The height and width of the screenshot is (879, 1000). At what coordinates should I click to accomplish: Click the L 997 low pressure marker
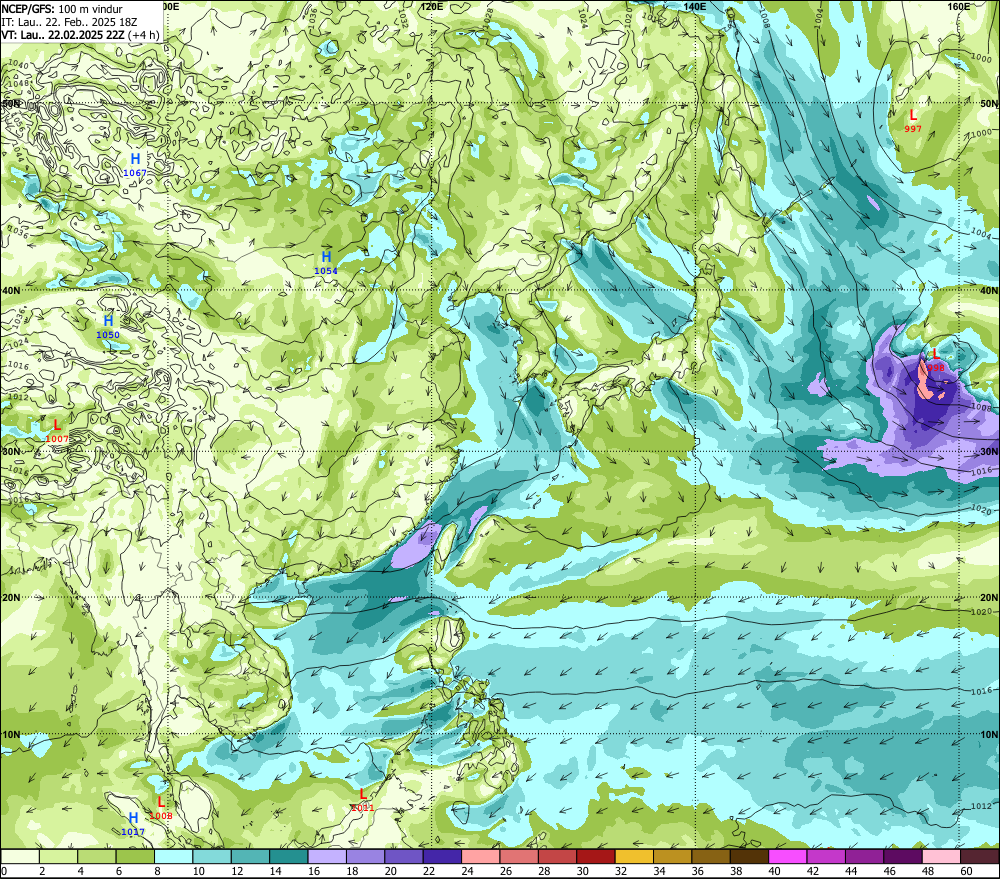[913, 120]
